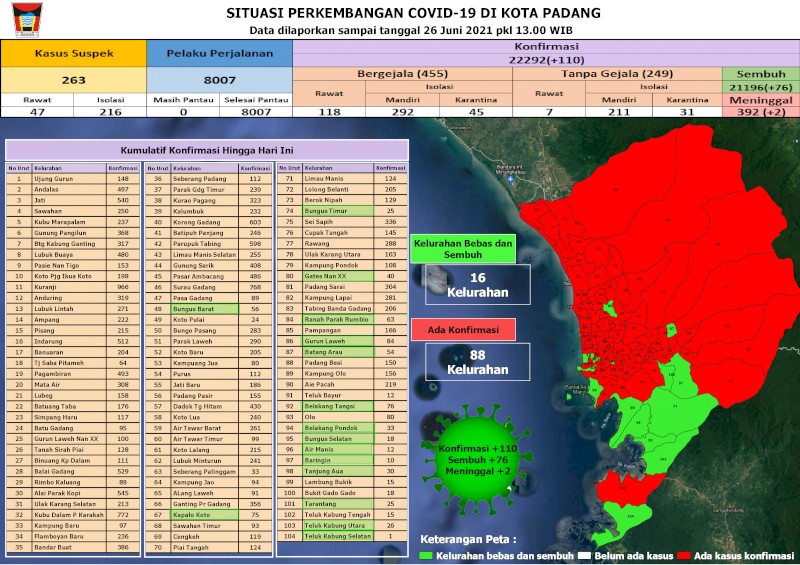Click the 'Alai Parak Kopi' kelurahan row
800x565 pixels.
tap(73, 493)
